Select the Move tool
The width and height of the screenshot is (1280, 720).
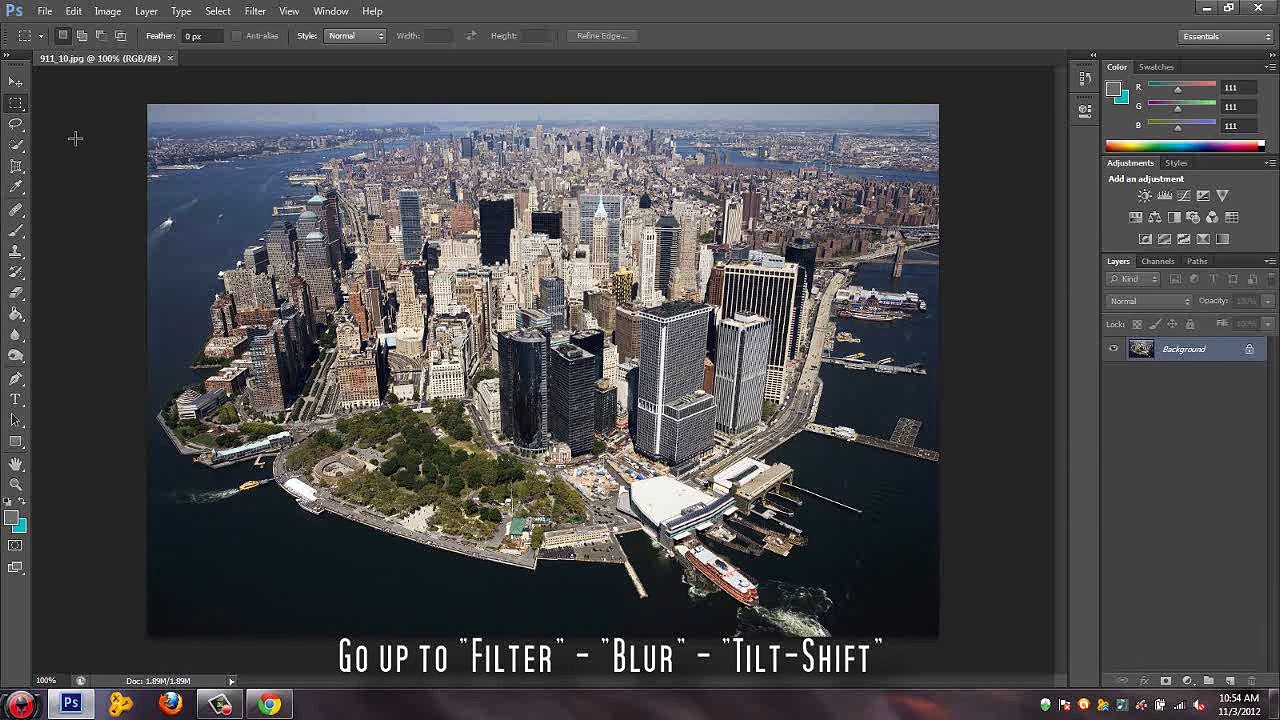pyautogui.click(x=16, y=82)
